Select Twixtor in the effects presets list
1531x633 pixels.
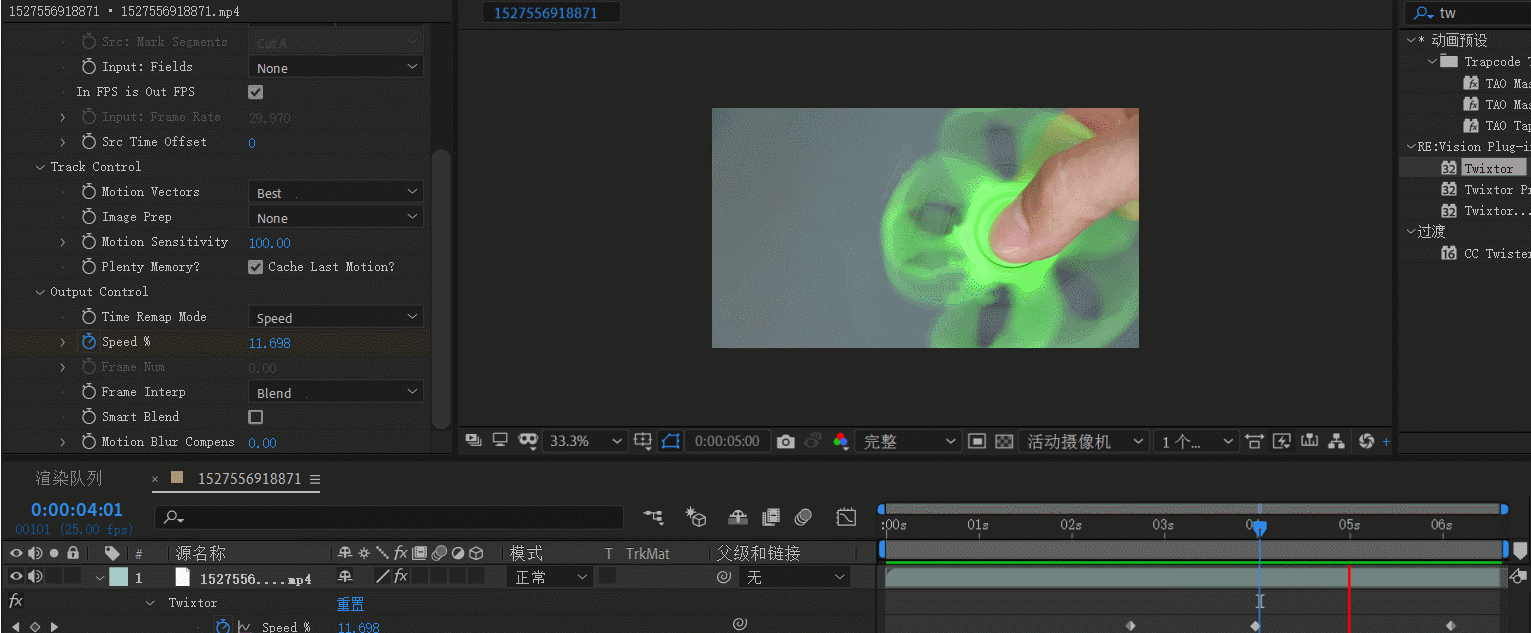pos(1488,168)
